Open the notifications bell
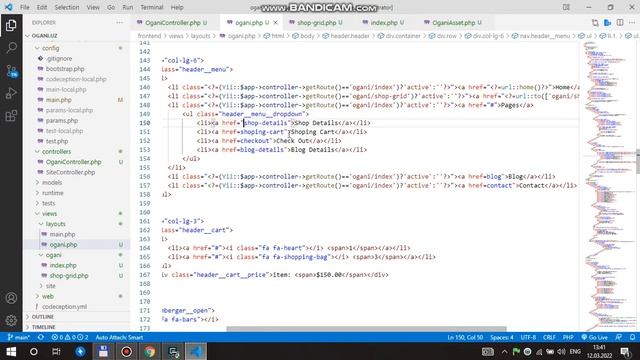This screenshot has width=640, height=360. pyautogui.click(x=632, y=338)
